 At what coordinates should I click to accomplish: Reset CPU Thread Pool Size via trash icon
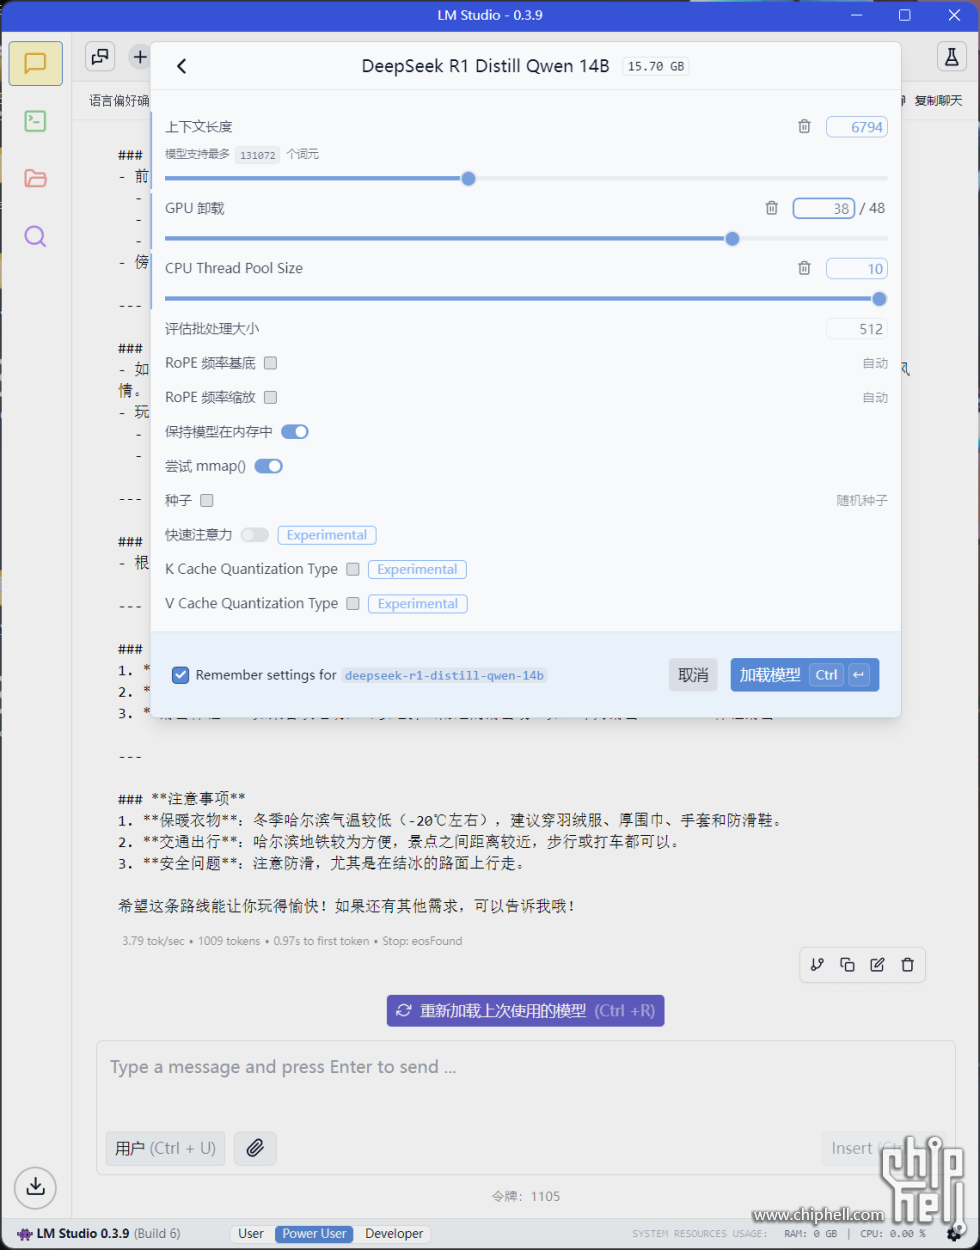[x=804, y=268]
